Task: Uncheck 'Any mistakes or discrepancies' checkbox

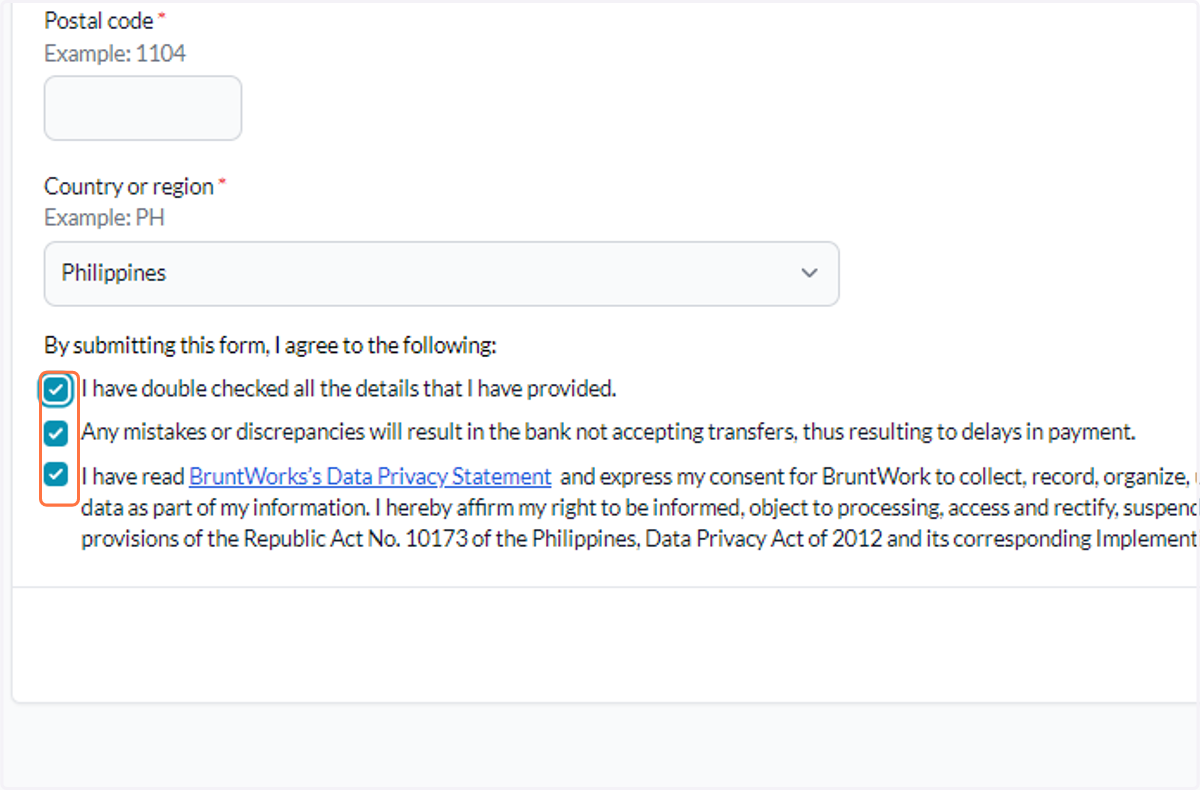Action: pos(56,433)
